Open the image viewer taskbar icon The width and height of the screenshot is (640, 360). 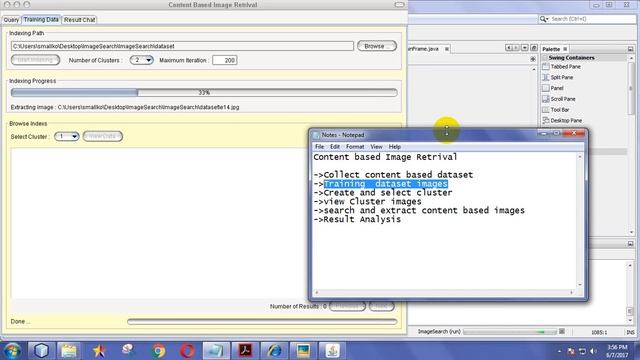[303, 351]
